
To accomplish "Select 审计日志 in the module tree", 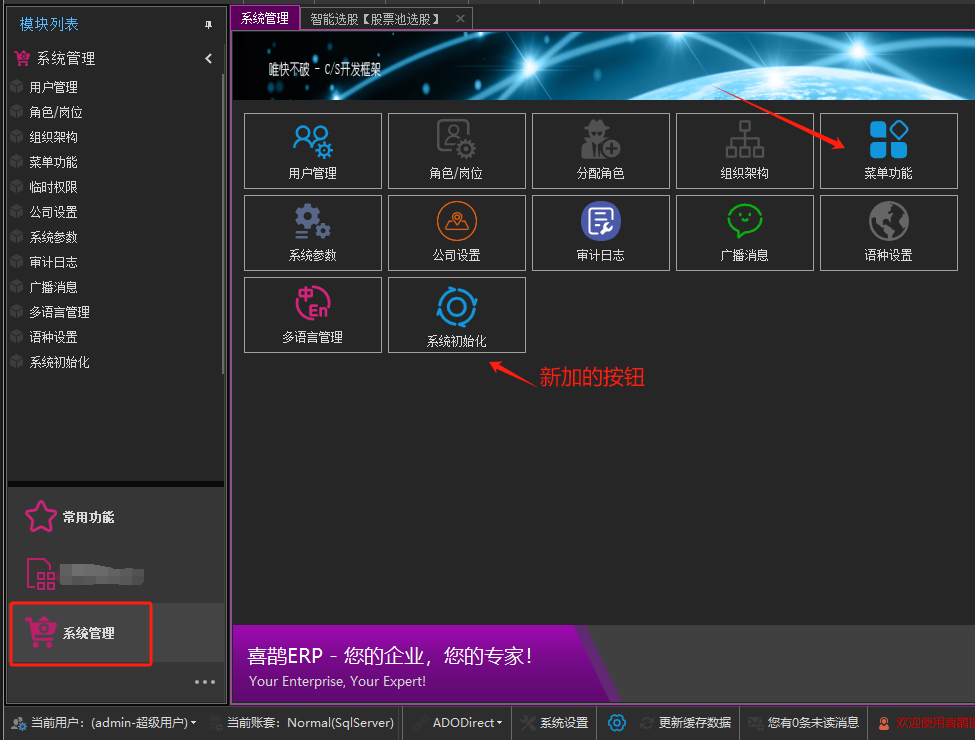I will tap(53, 262).
